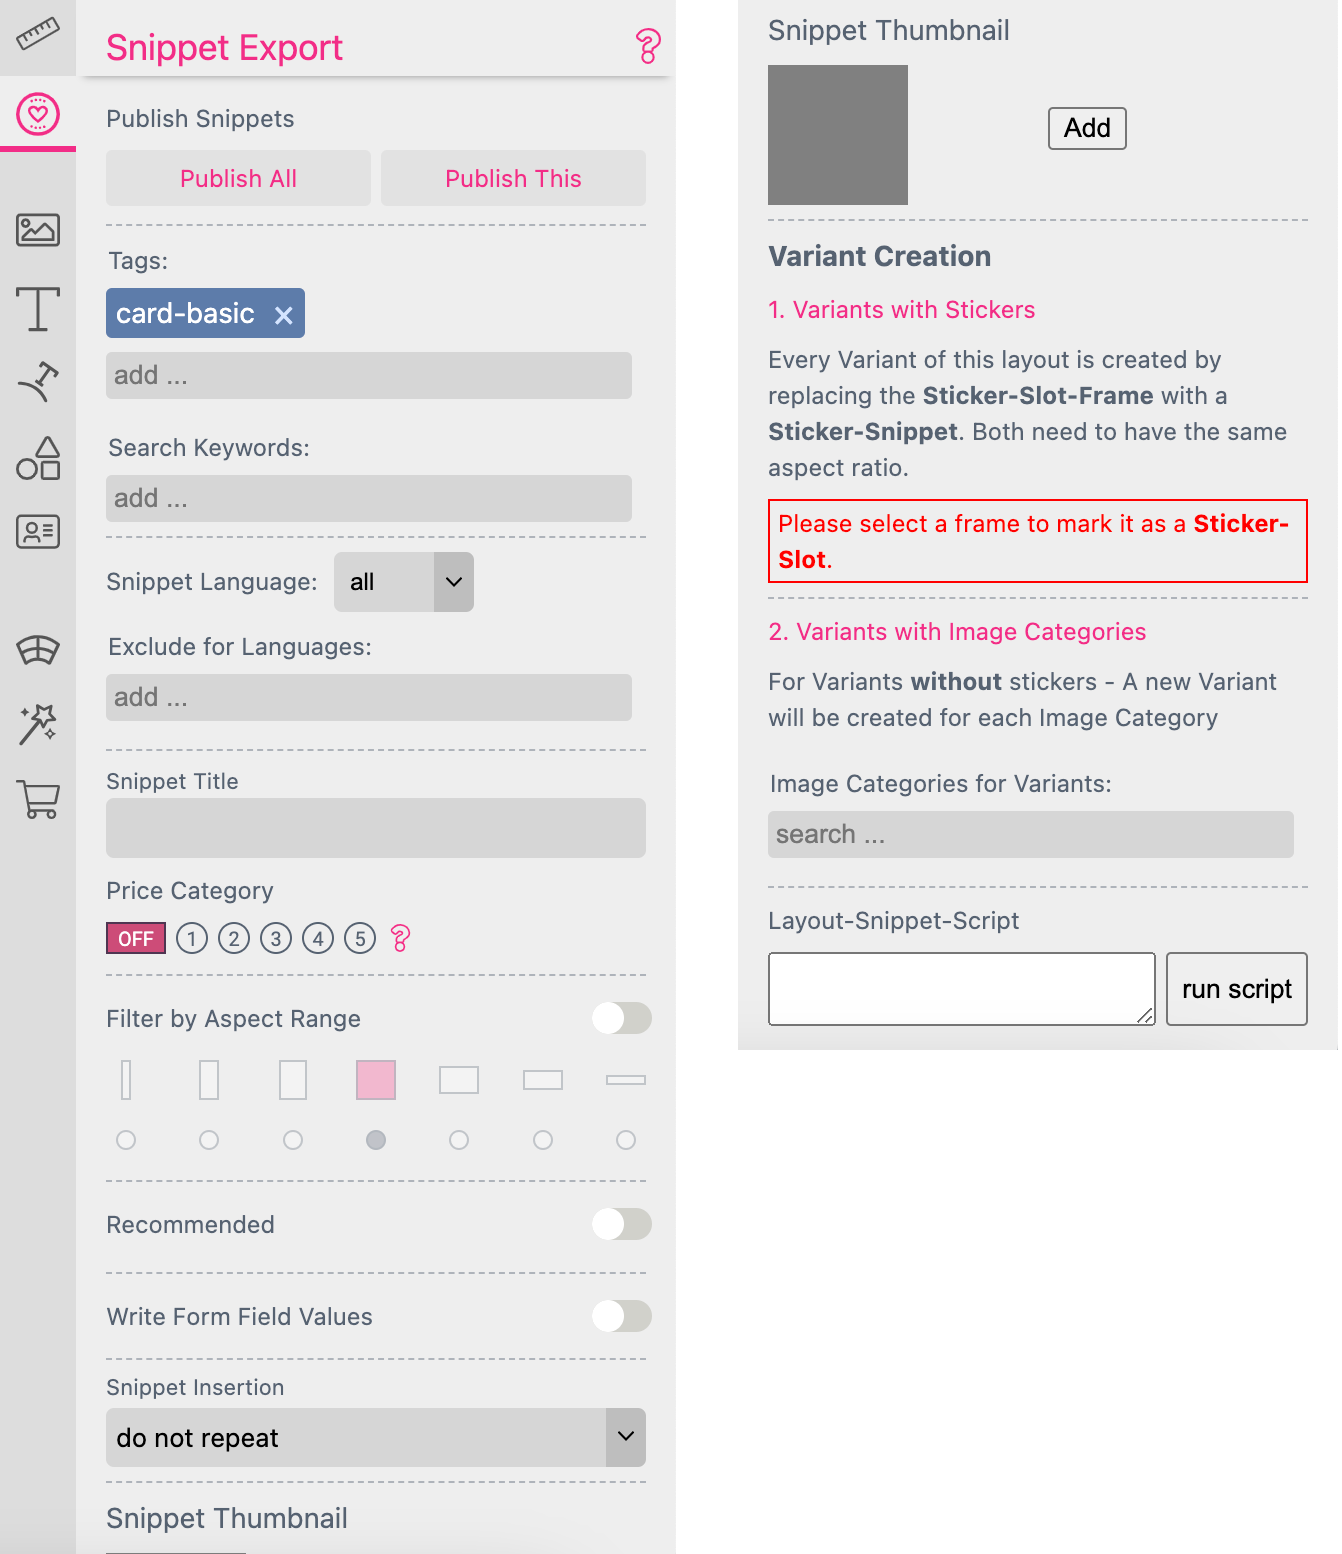Click the magic wand effects icon
The image size is (1342, 1554).
(38, 724)
